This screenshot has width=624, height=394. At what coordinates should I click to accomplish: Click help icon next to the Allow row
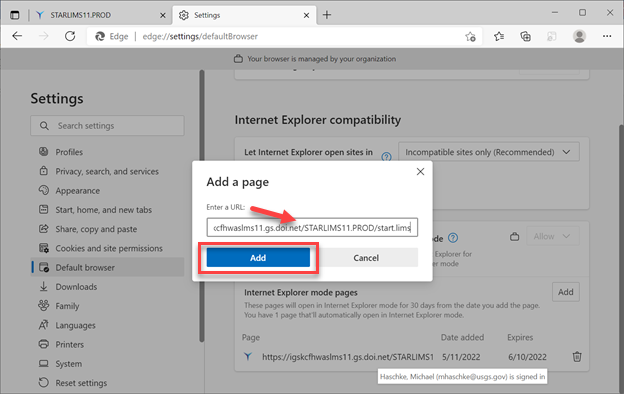(453, 238)
